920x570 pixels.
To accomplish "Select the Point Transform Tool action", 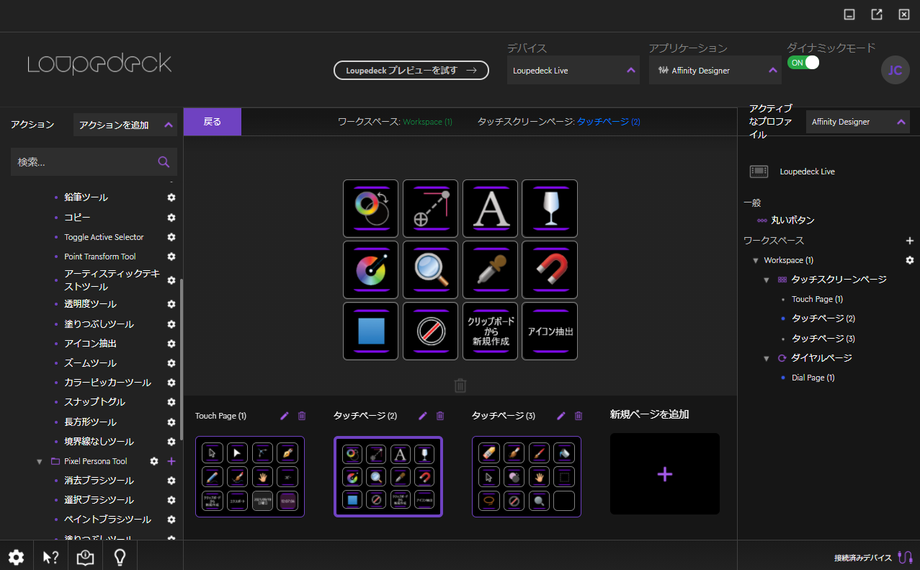I will pos(100,257).
